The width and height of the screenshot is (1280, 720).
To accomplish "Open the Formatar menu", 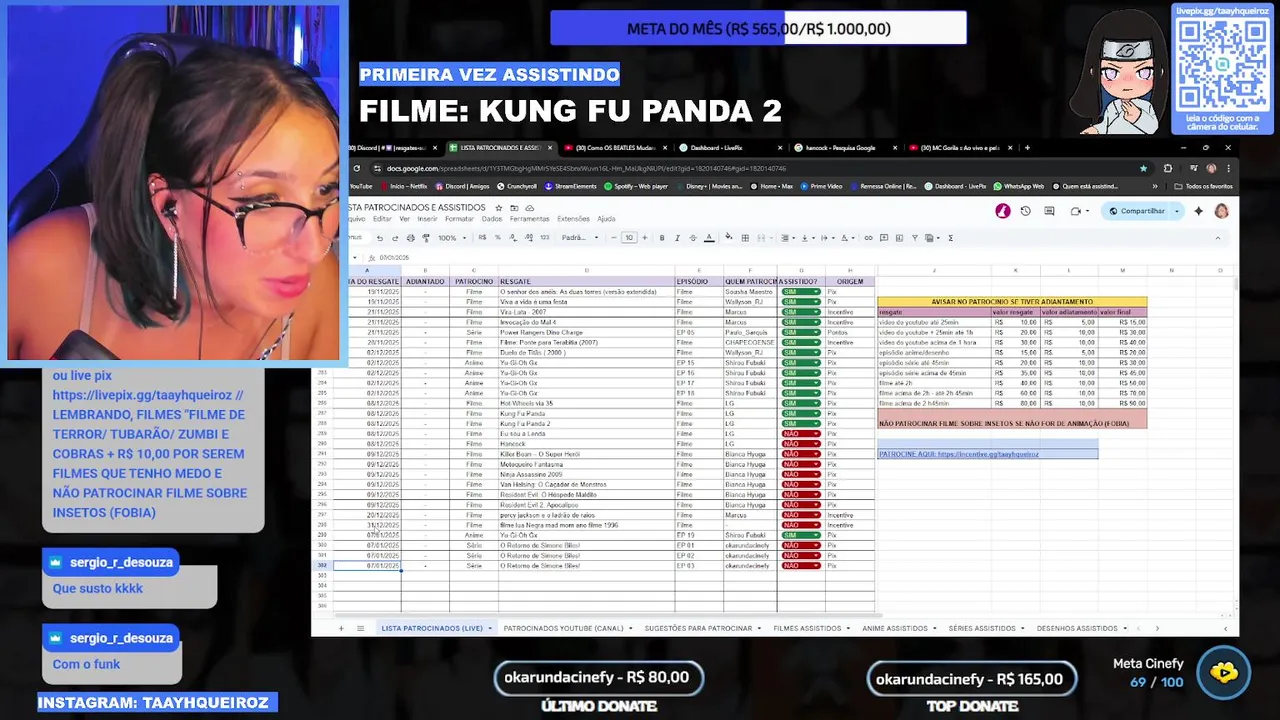I will click(x=459, y=219).
